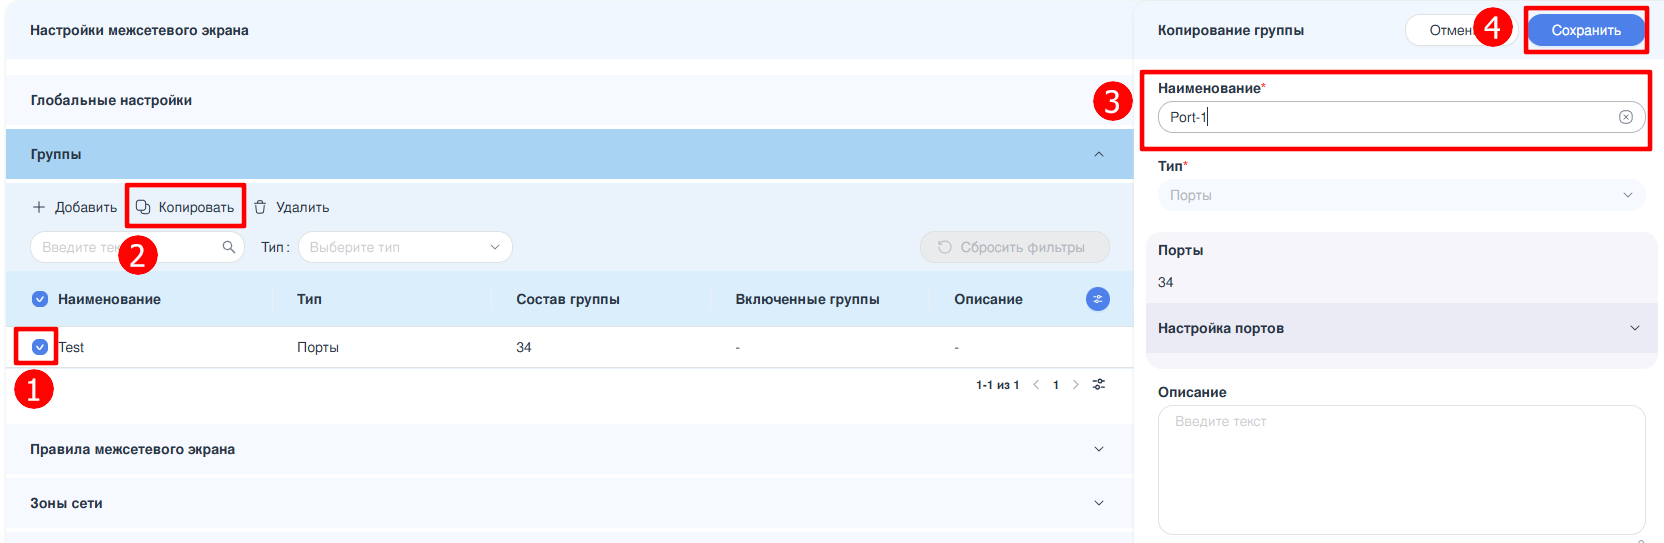Image resolution: width=1664 pixels, height=543 pixels.
Task: Expand the Правила межсетевого экрана section
Action: [x=1099, y=449]
